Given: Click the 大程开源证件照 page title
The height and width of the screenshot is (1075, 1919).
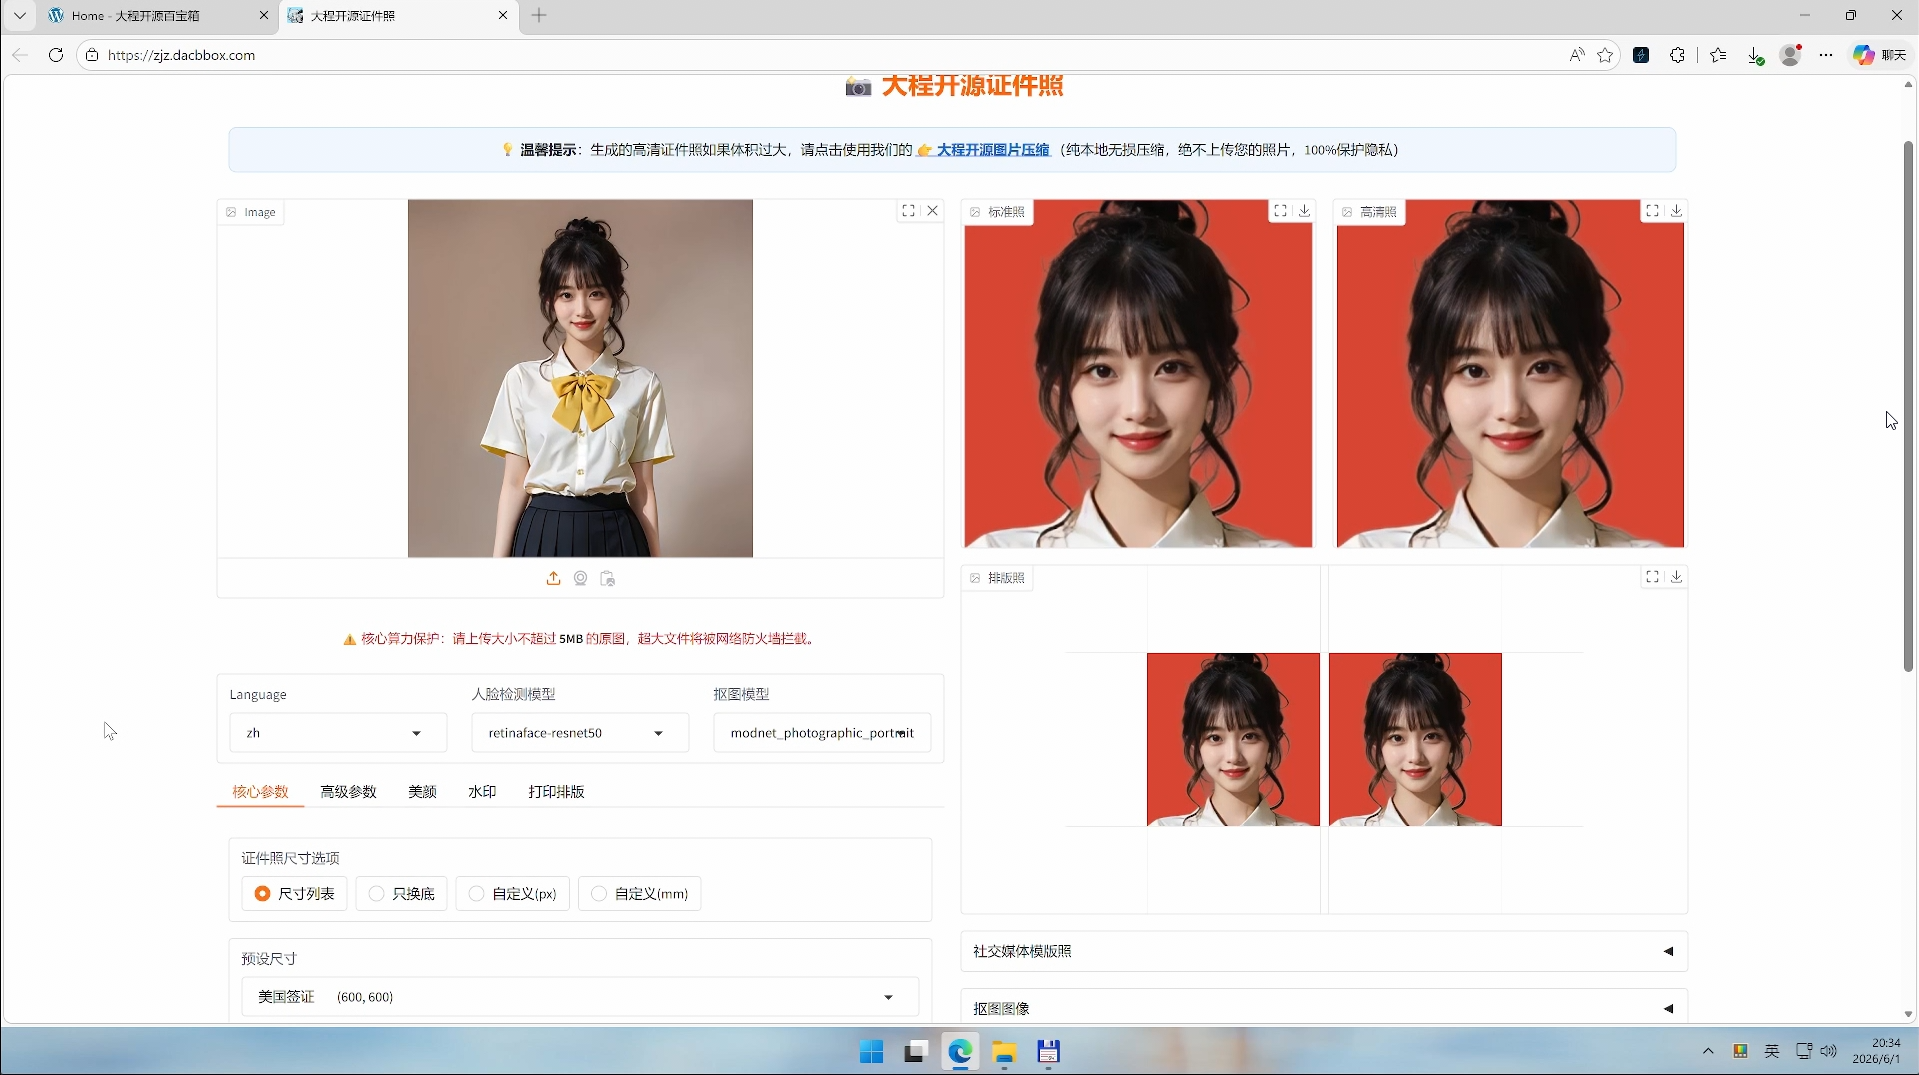Looking at the screenshot, I should pos(971,86).
